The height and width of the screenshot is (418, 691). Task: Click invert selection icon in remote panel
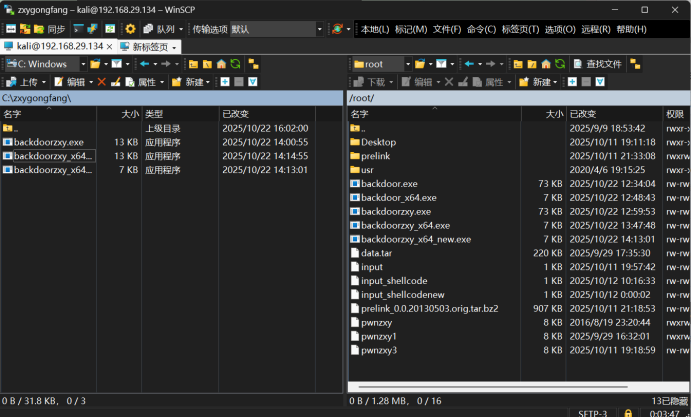[600, 82]
